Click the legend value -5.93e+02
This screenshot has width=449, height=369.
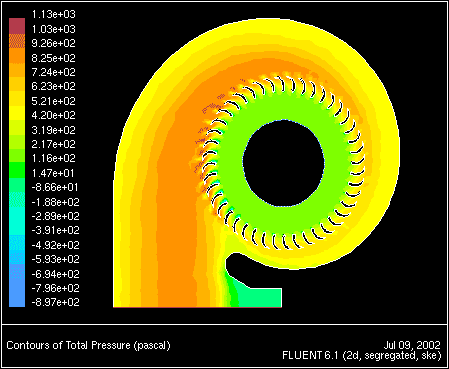tap(55, 259)
